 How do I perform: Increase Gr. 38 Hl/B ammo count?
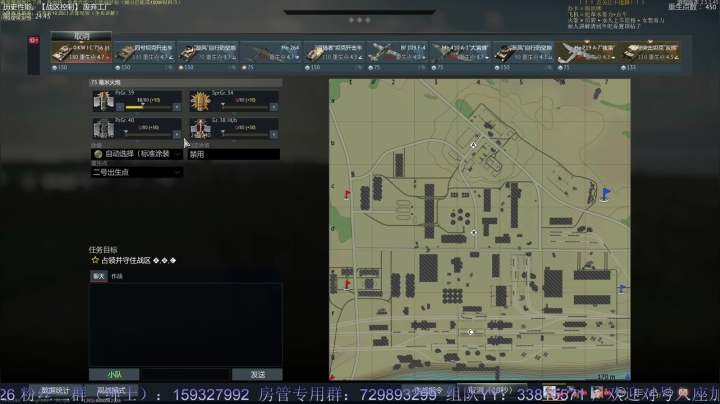(274, 135)
